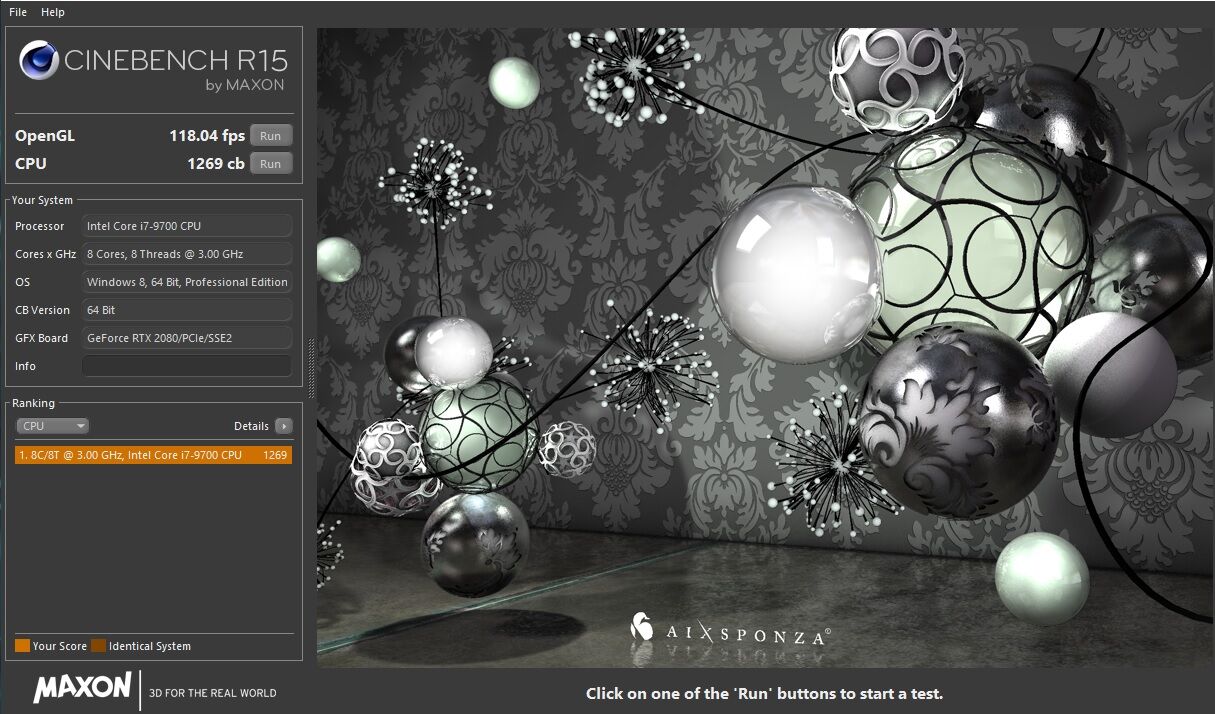Open the Help menu
Viewport: 1215px width, 714px height.
pyautogui.click(x=53, y=12)
